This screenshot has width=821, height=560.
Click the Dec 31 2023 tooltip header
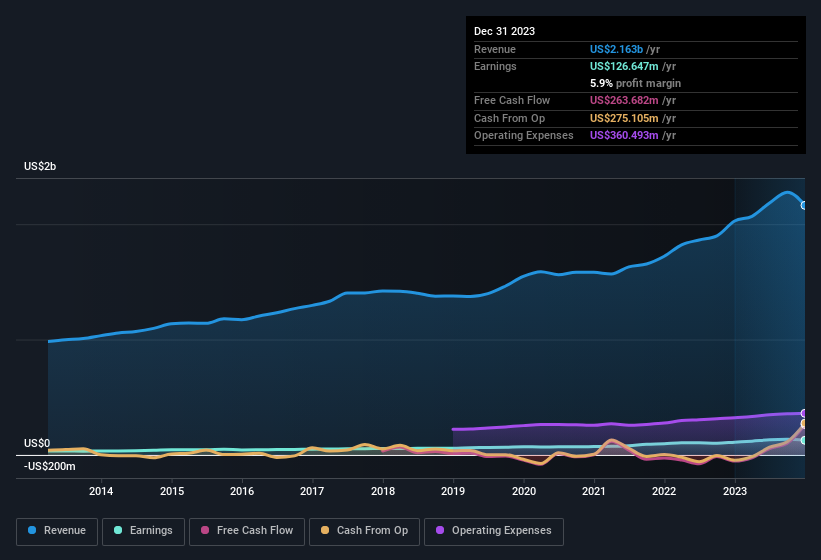tap(505, 31)
